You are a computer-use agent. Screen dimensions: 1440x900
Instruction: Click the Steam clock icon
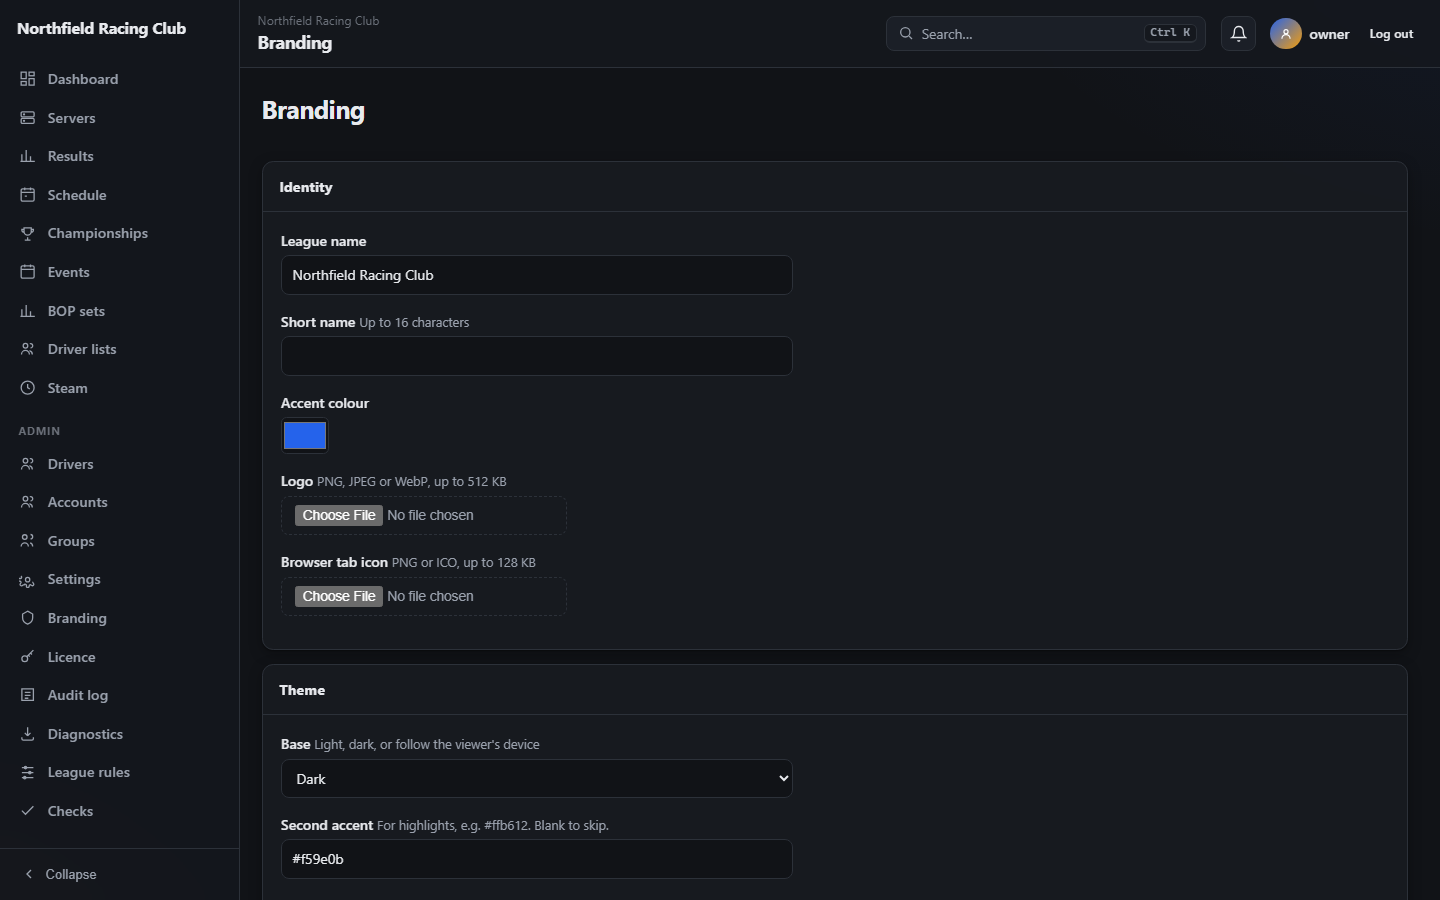pyautogui.click(x=28, y=388)
